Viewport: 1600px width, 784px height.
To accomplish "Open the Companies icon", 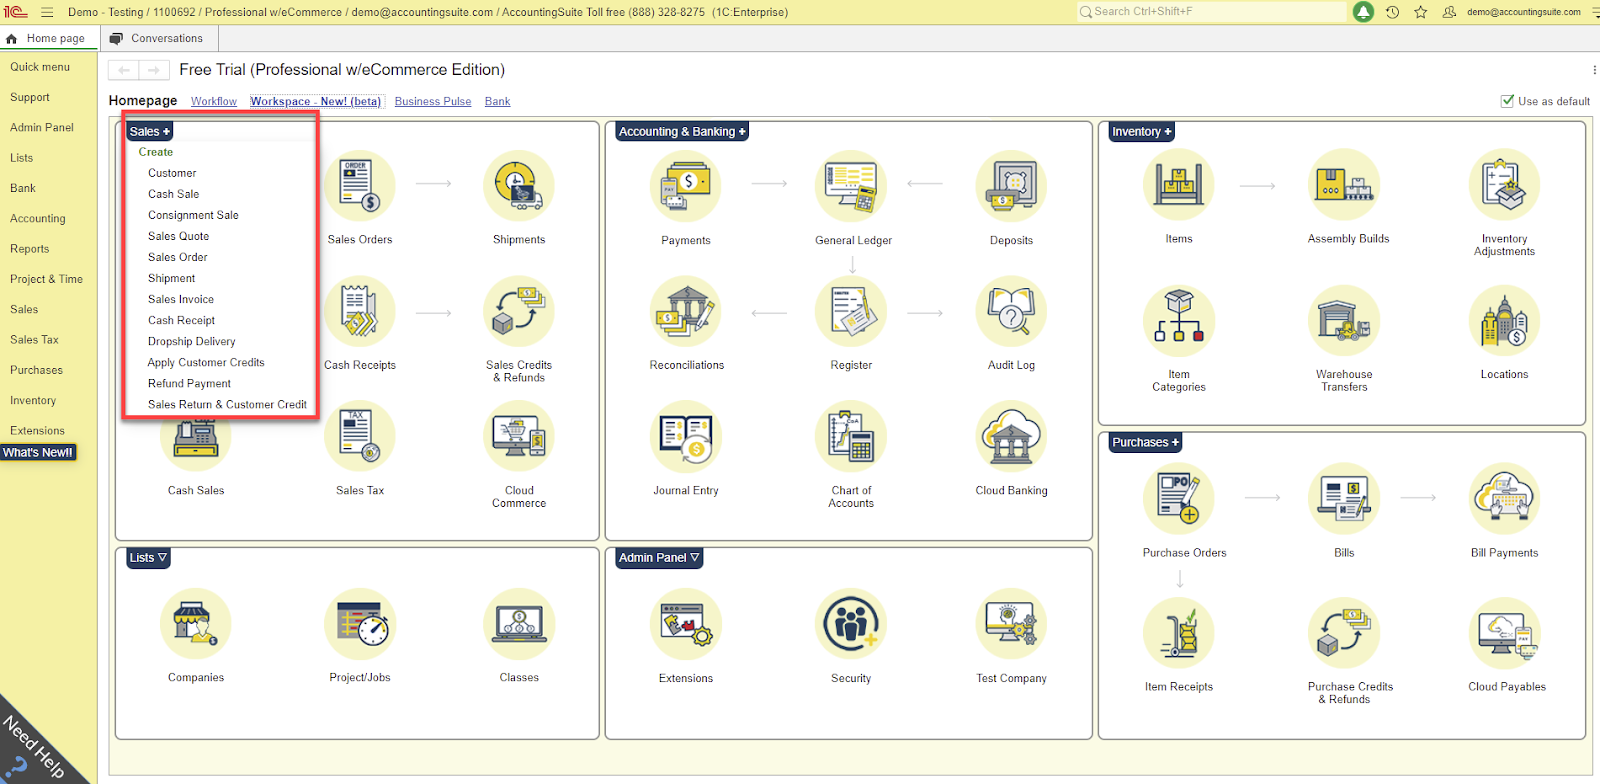I will click(196, 624).
